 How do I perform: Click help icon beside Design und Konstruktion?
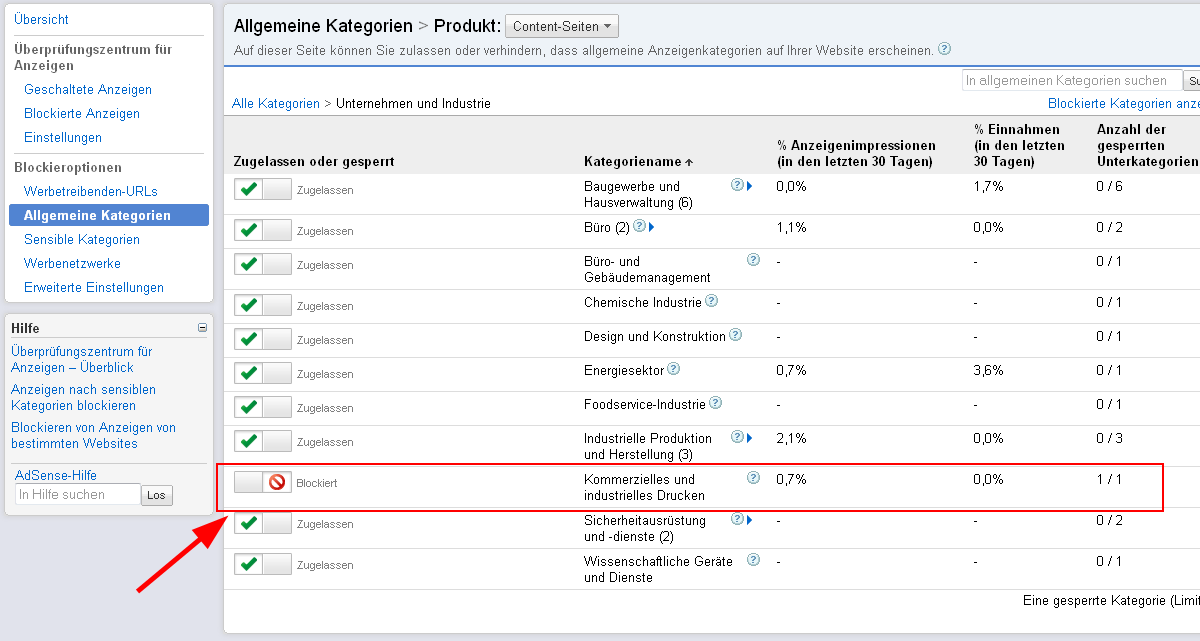point(735,335)
